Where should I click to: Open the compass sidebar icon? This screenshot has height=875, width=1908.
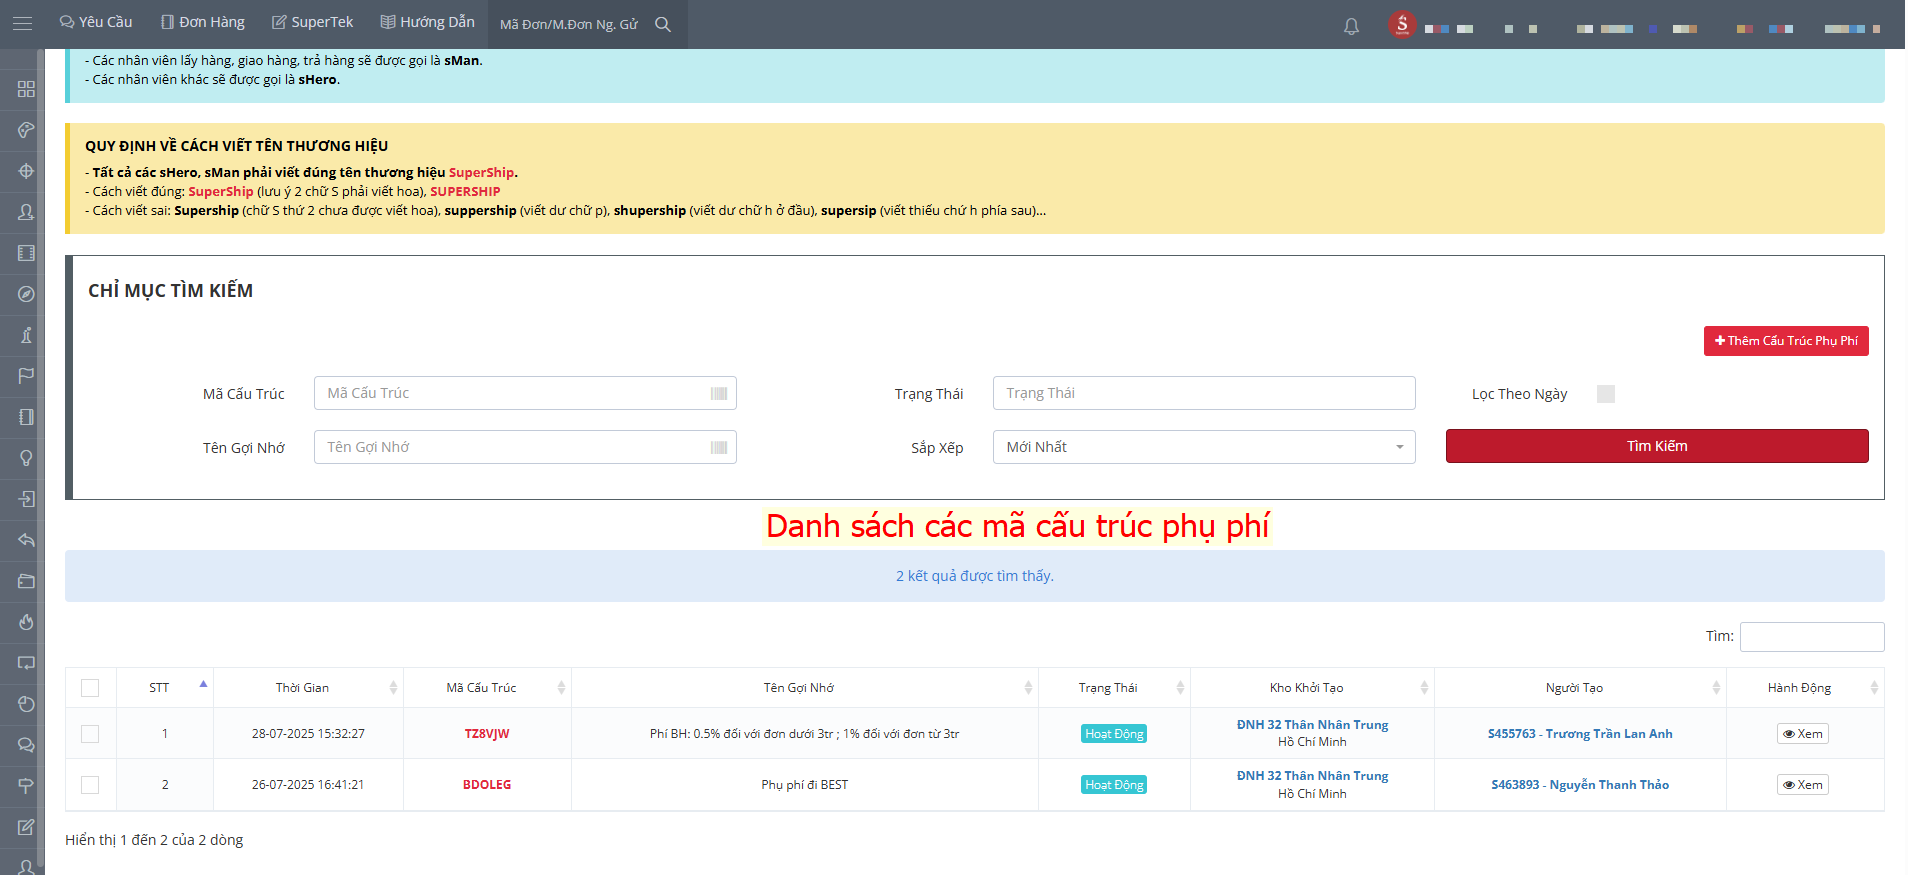click(26, 294)
